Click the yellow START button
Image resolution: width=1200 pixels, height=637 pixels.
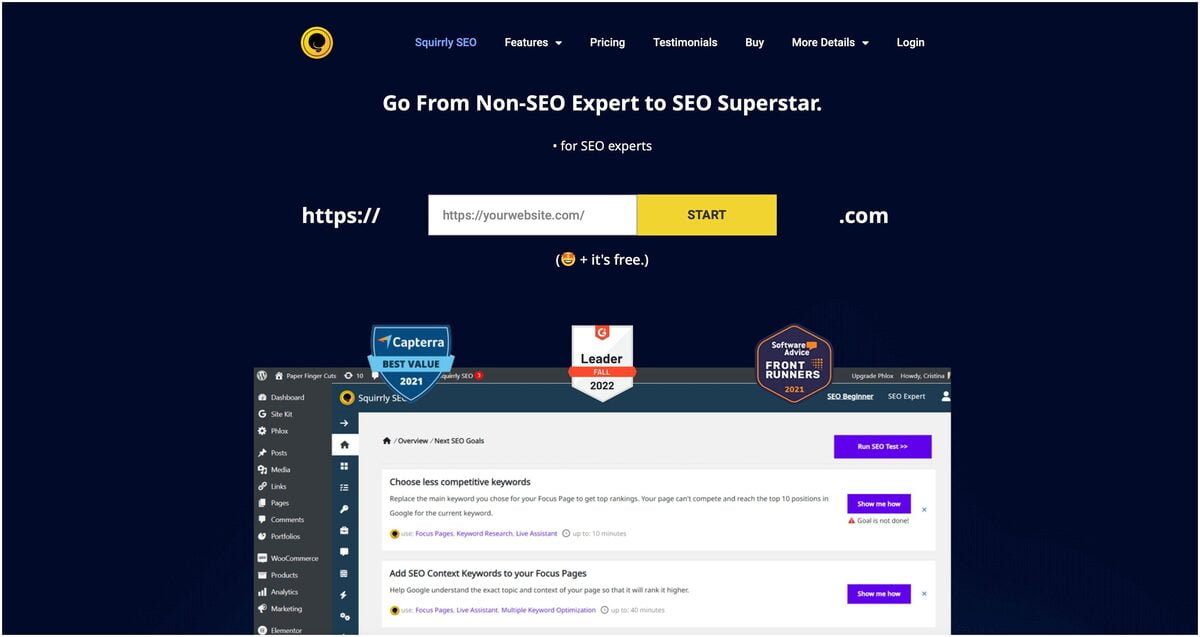[x=707, y=215]
